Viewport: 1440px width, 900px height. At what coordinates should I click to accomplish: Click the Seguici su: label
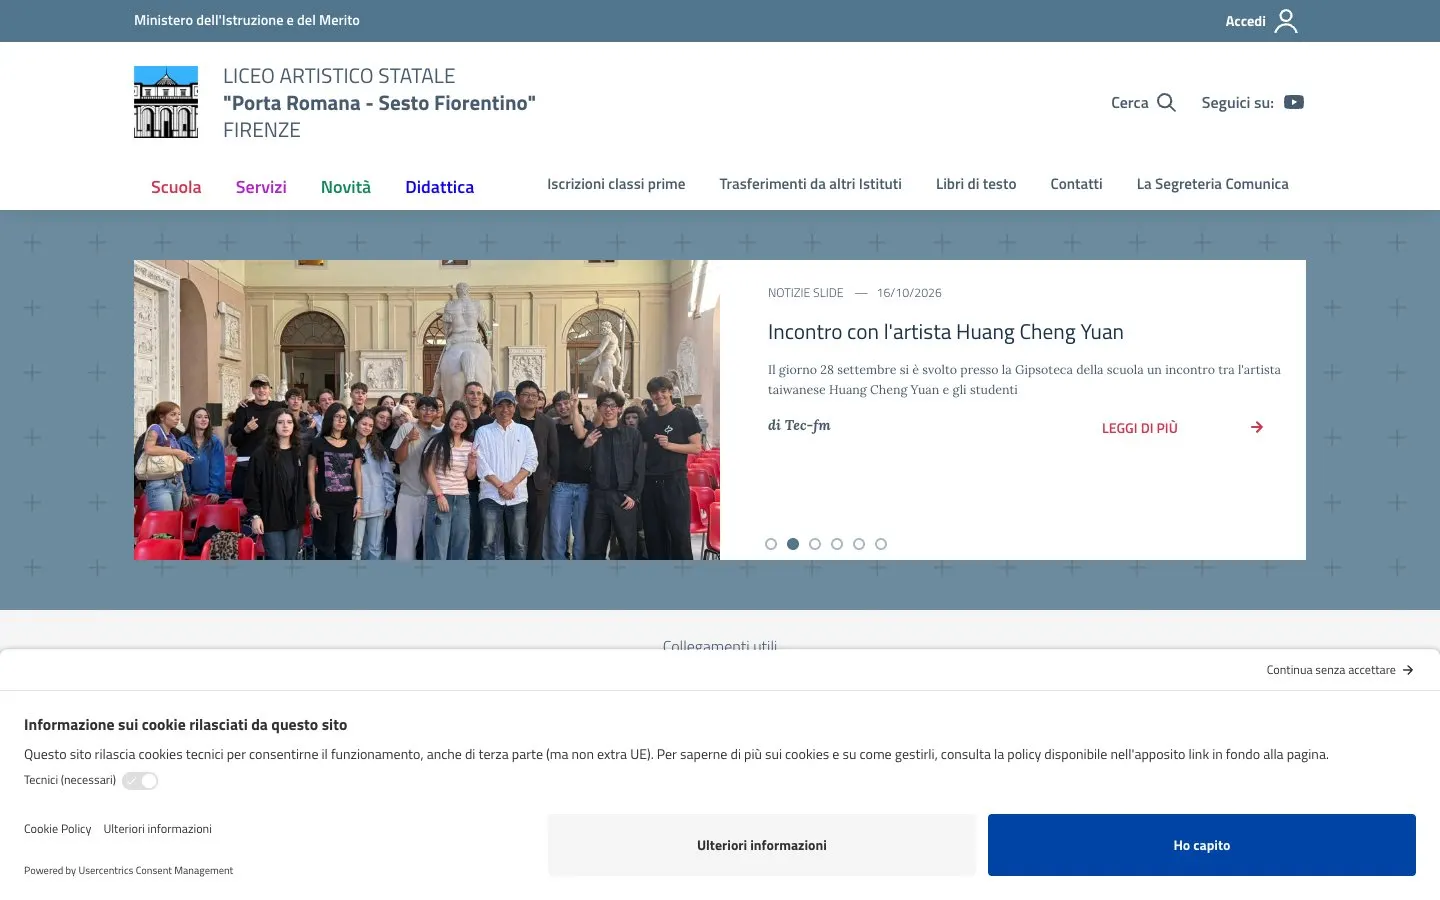pos(1238,102)
